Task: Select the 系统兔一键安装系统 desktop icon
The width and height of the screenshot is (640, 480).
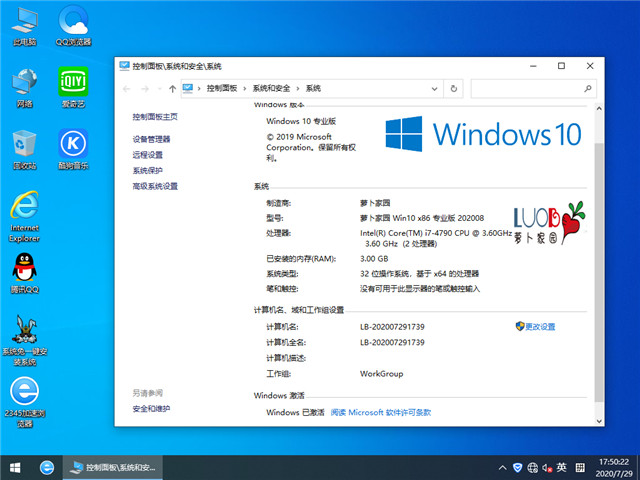Action: (24, 341)
